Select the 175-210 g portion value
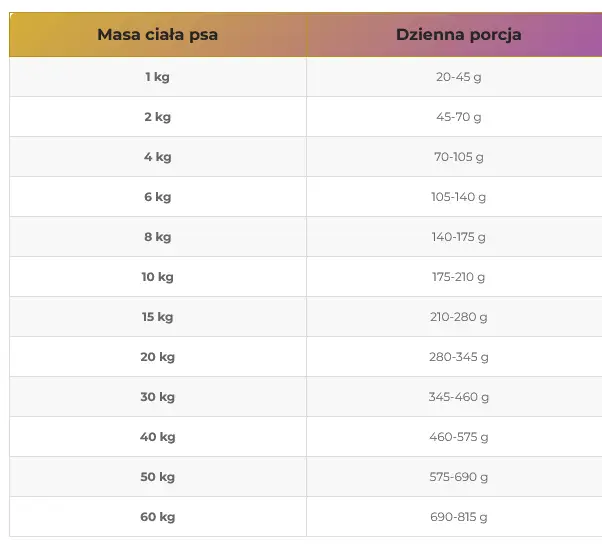 coord(458,277)
